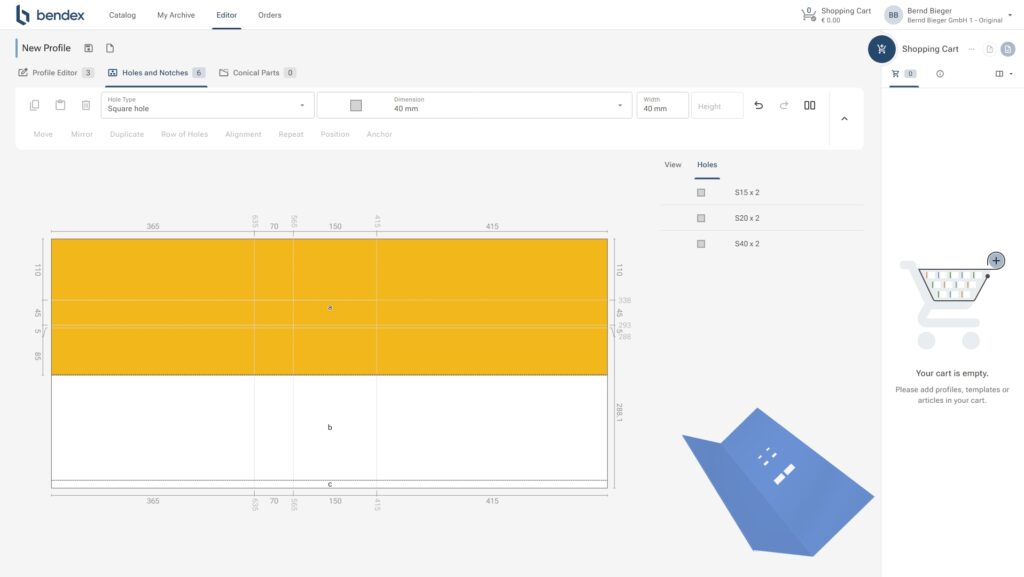Open the Orders page link
The width and height of the screenshot is (1024, 577).
tap(269, 15)
